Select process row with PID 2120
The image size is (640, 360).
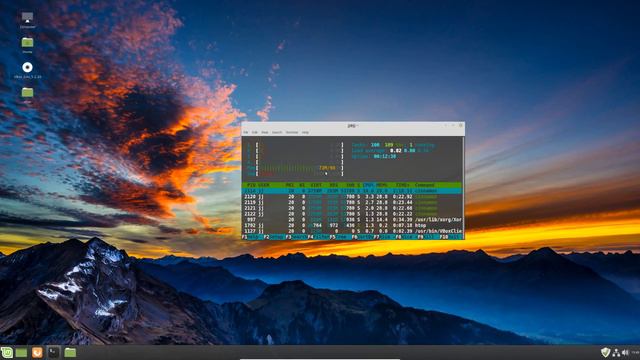(352, 196)
